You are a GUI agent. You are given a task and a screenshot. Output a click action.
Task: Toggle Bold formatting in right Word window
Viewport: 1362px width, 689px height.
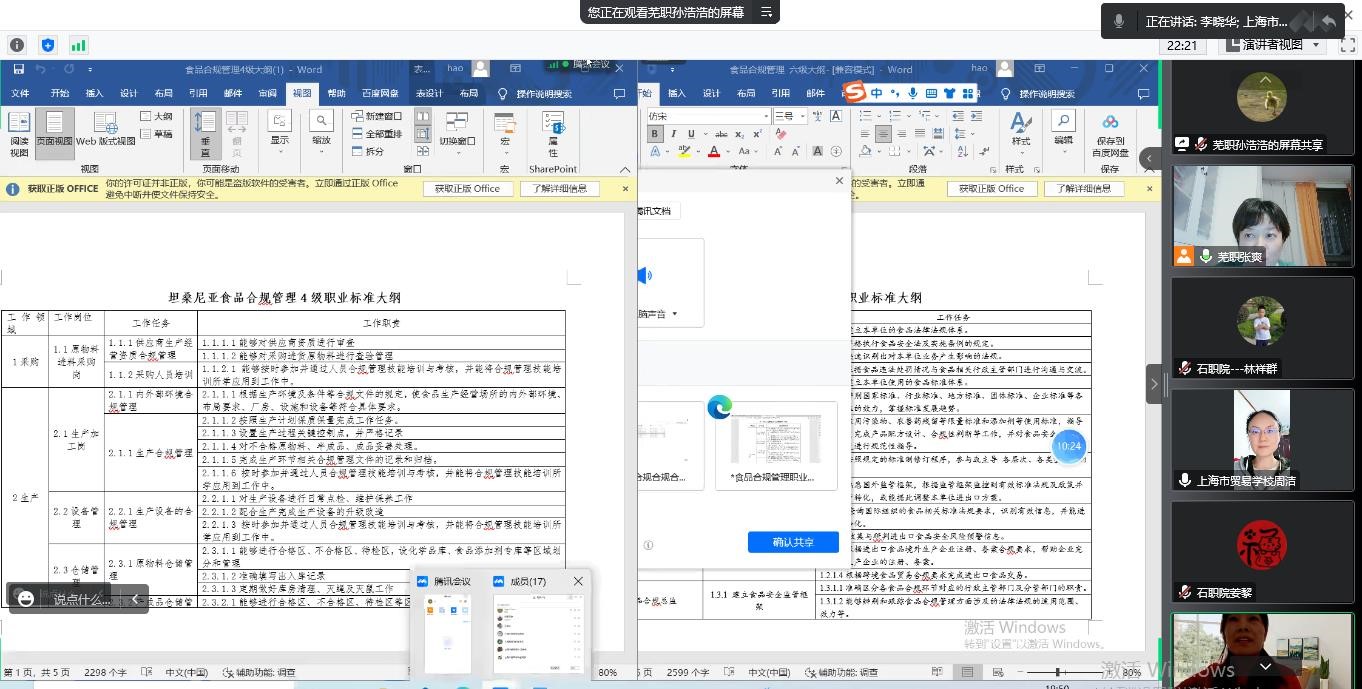click(x=655, y=134)
